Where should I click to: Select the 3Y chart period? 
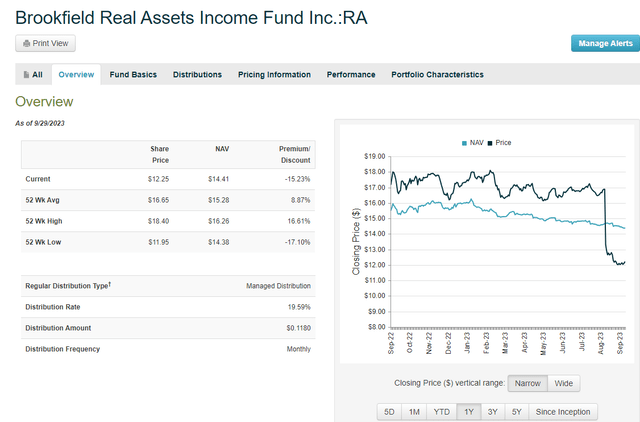tap(493, 412)
